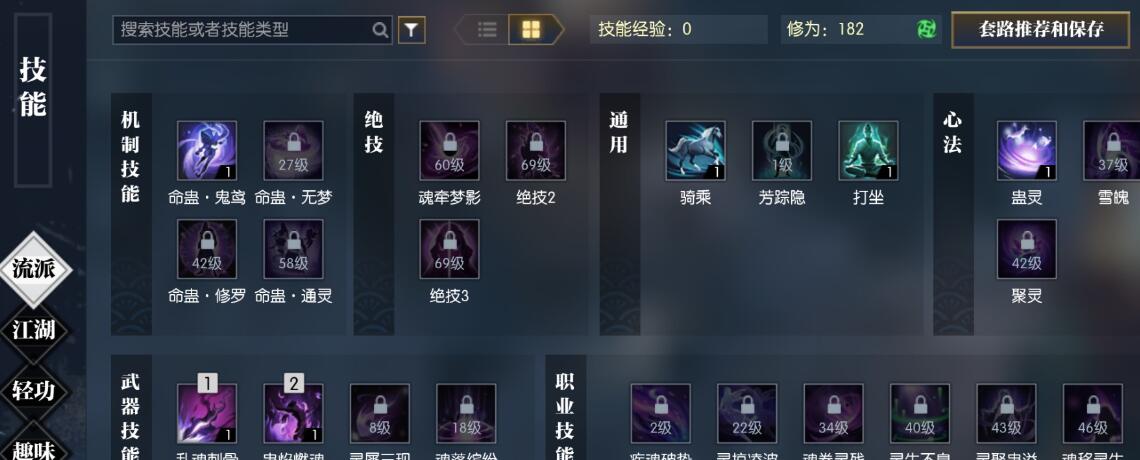Select the 命蛊·鬼鸢 skill icon
1140x460 pixels.
coord(206,150)
